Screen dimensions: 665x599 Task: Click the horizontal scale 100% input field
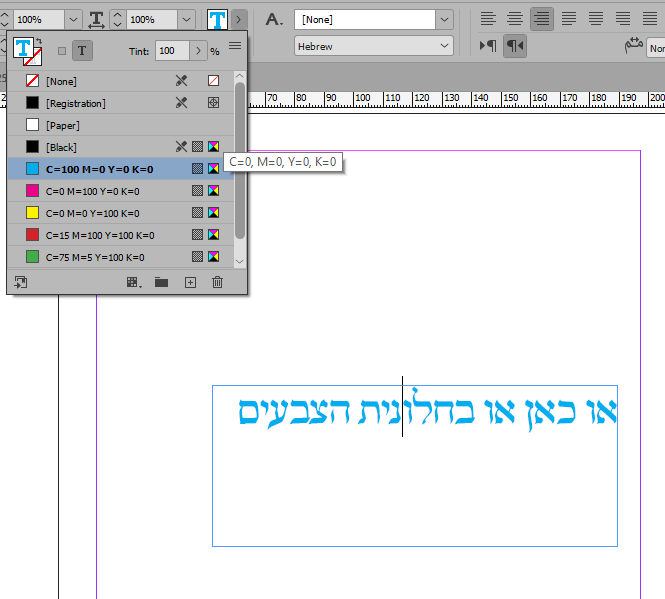point(152,20)
